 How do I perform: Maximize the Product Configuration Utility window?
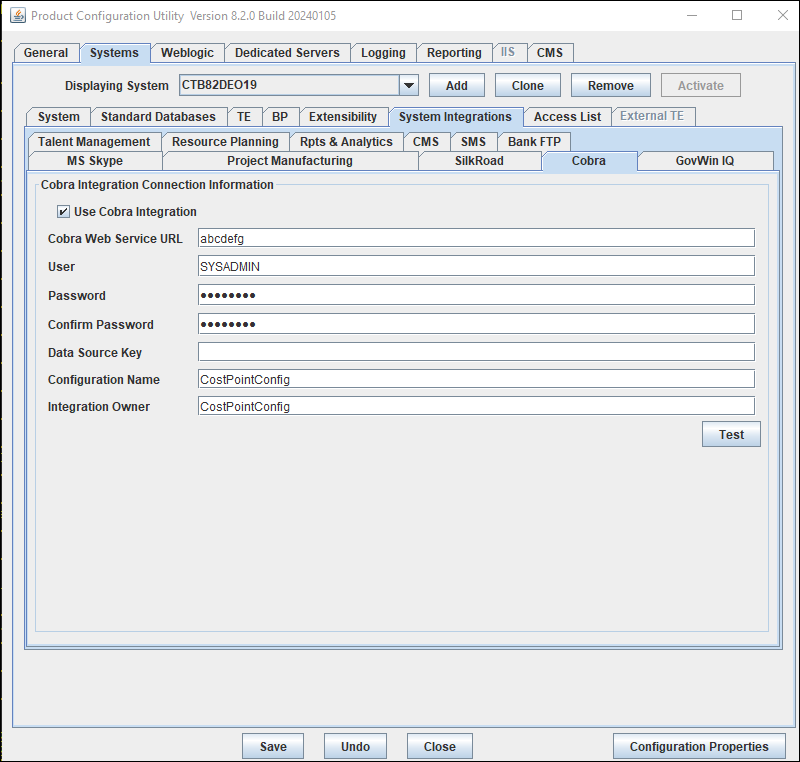click(x=737, y=16)
